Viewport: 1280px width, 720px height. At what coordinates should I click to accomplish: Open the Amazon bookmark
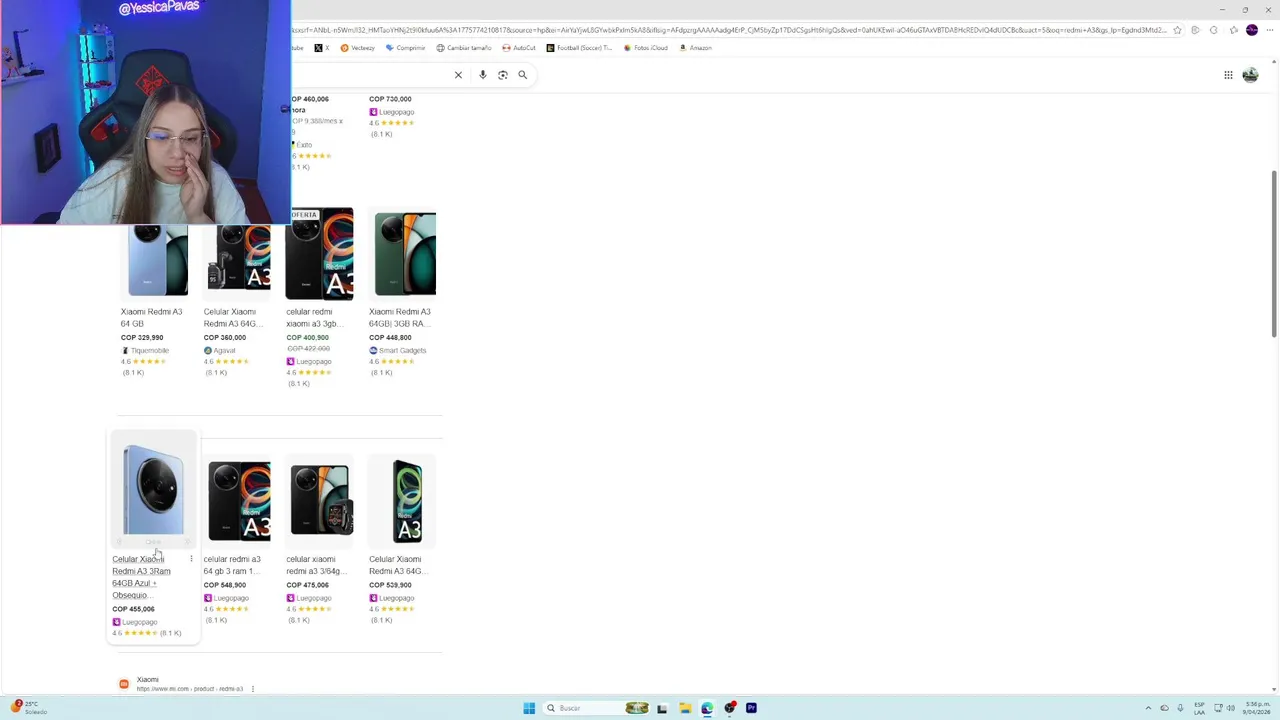click(695, 48)
